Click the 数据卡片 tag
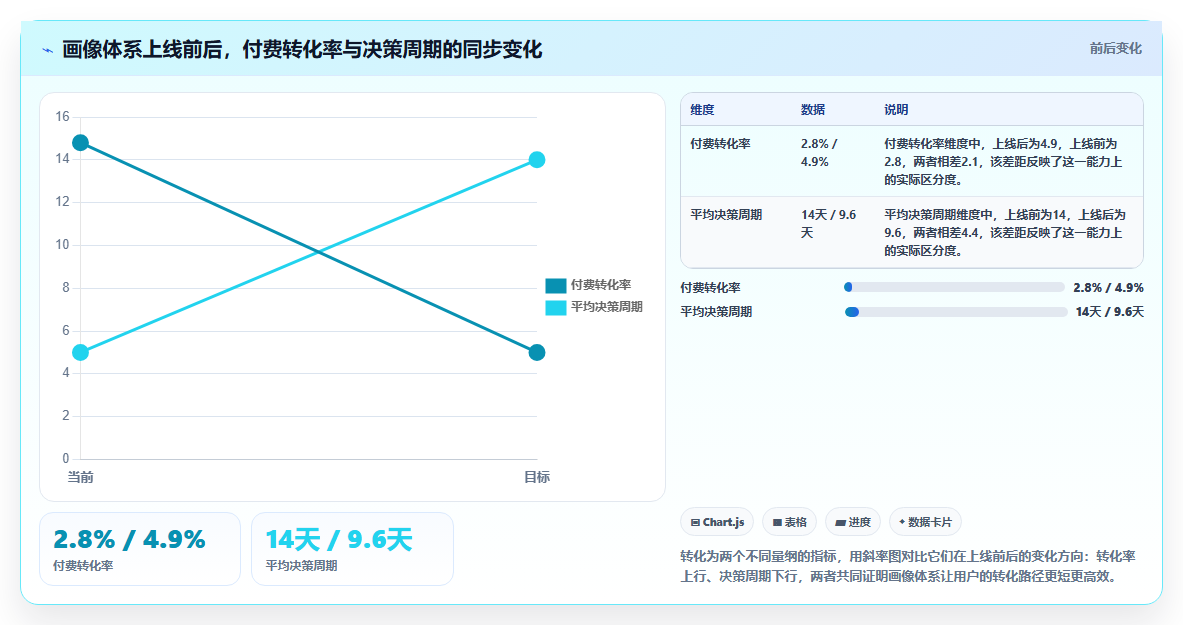This screenshot has width=1183, height=625. pyautogui.click(x=925, y=522)
